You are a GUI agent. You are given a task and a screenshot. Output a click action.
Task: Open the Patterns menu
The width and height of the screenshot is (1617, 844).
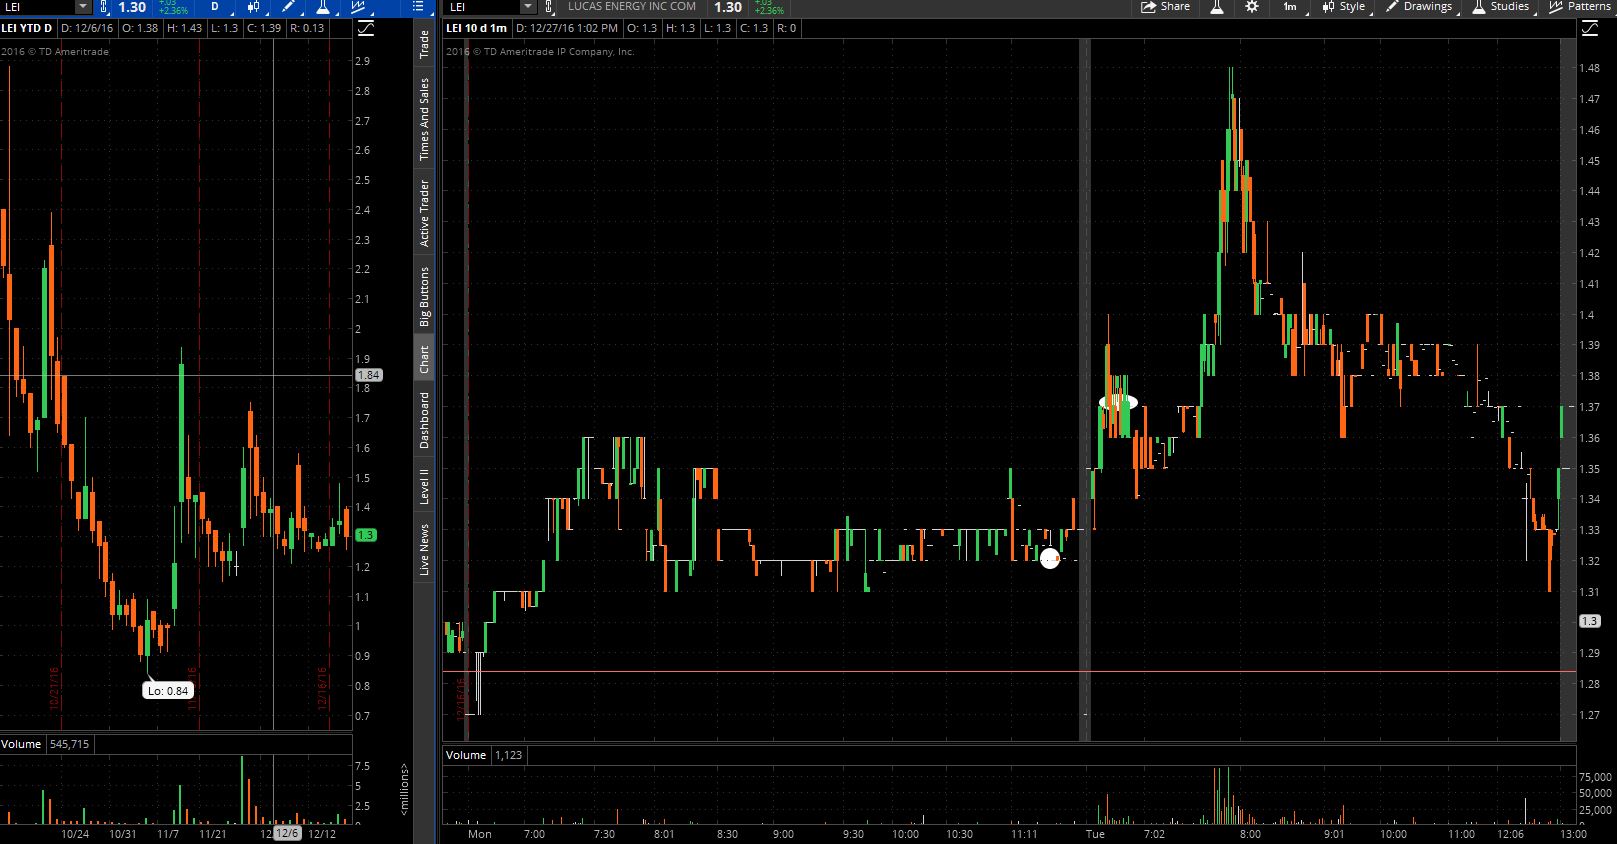pyautogui.click(x=1580, y=7)
